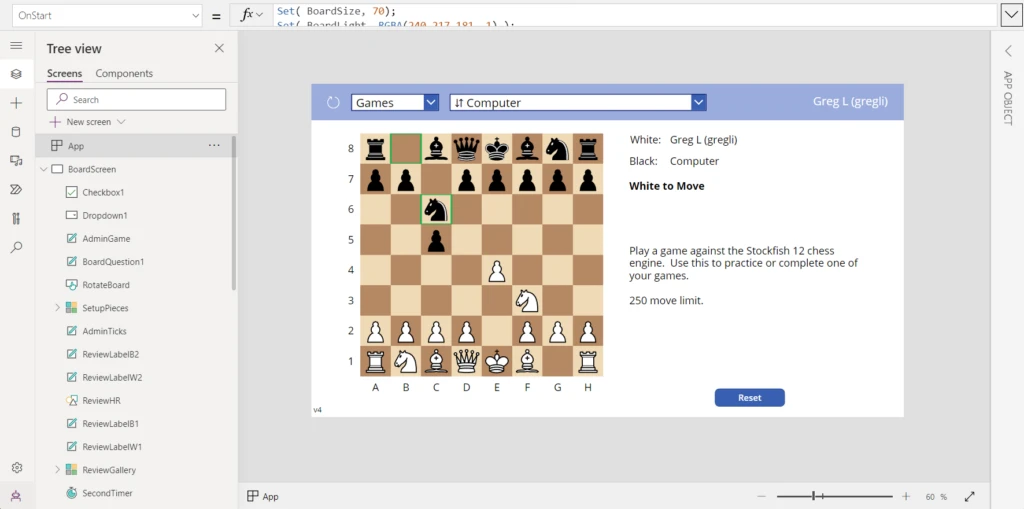Open the Data icon in left rail
This screenshot has height=509, width=1024.
16,132
